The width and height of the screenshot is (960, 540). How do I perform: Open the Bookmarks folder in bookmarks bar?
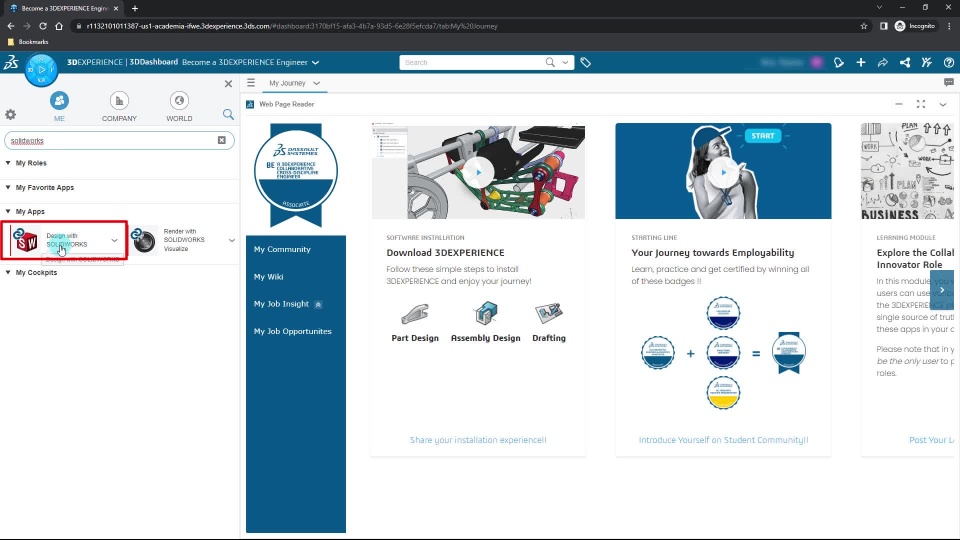coord(28,42)
